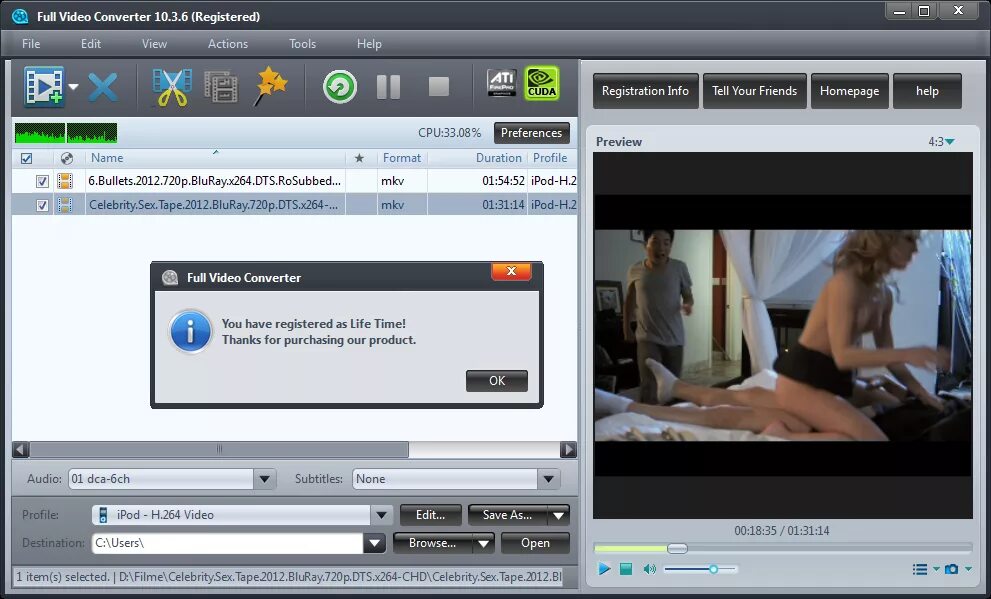Toggle ATI FirePro acceleration icon
The width and height of the screenshot is (991, 599).
pyautogui.click(x=502, y=83)
